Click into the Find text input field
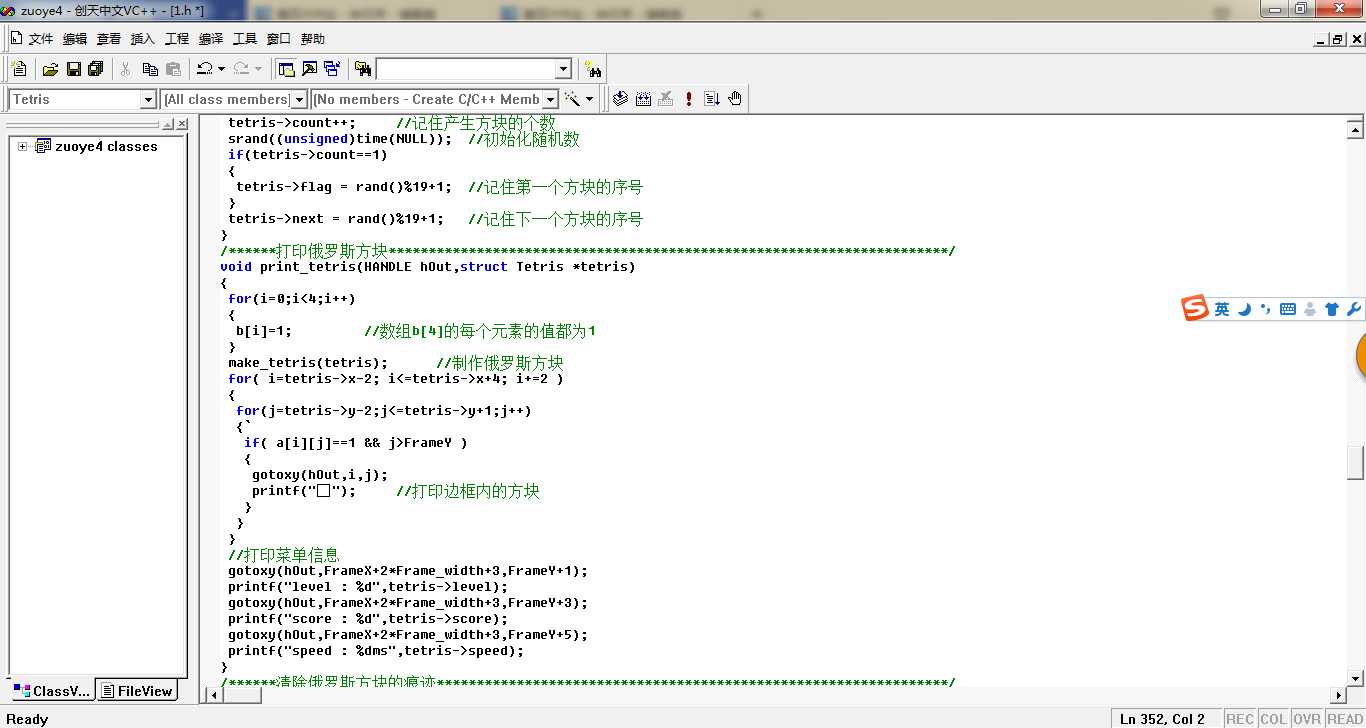 point(465,69)
